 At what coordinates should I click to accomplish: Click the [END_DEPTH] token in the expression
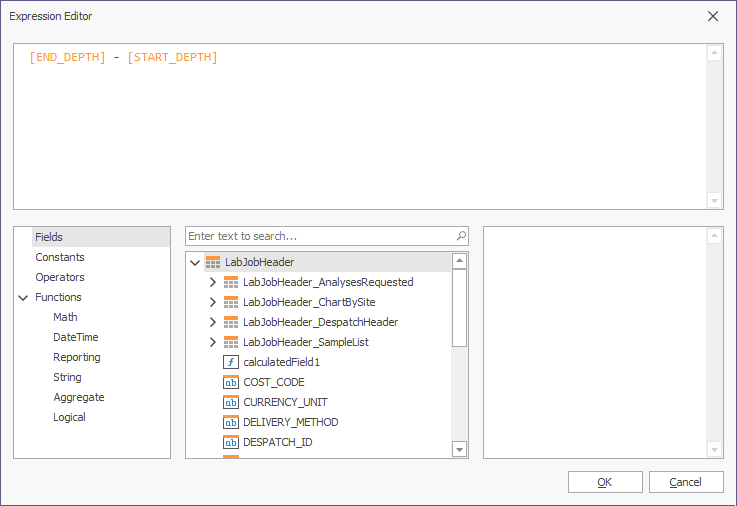pyautogui.click(x=67, y=57)
